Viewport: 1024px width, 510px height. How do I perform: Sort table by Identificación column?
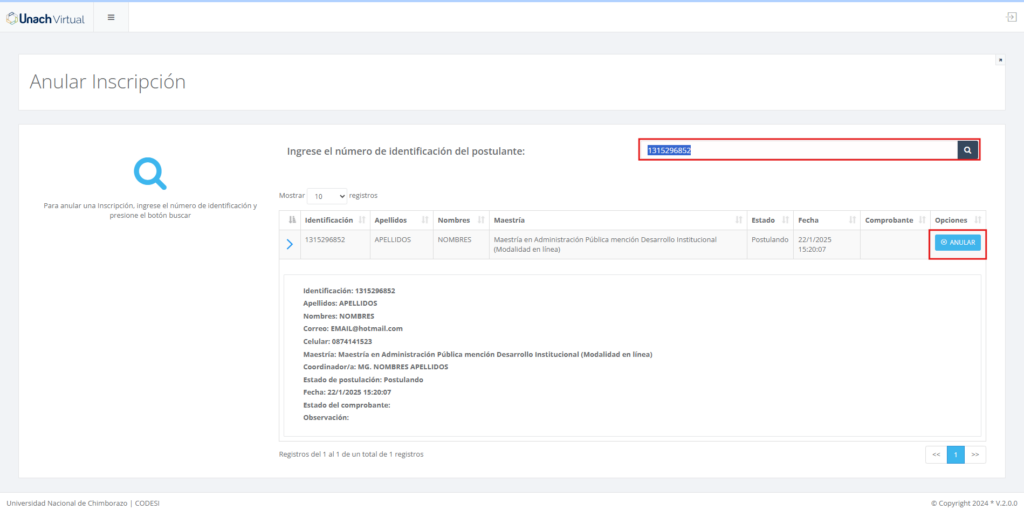click(333, 220)
